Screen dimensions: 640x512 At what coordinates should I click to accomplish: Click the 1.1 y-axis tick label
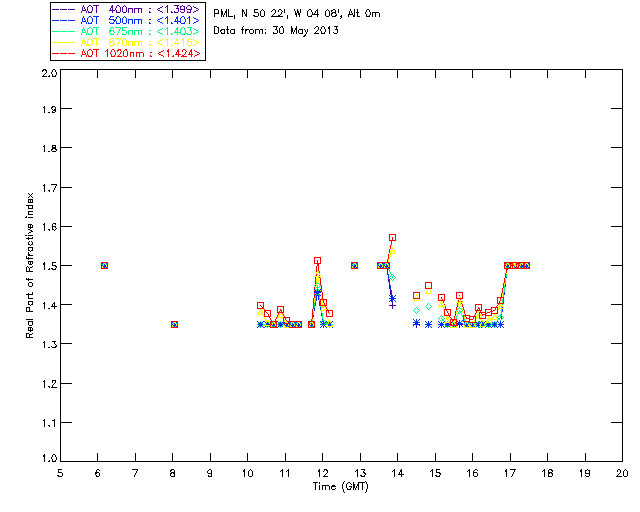click(x=49, y=423)
